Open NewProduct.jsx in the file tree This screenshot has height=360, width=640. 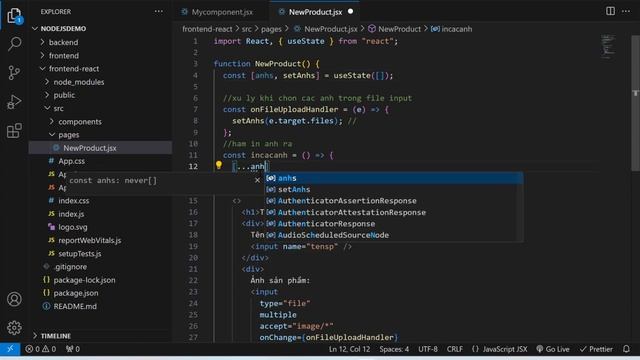pyautogui.click(x=100, y=148)
